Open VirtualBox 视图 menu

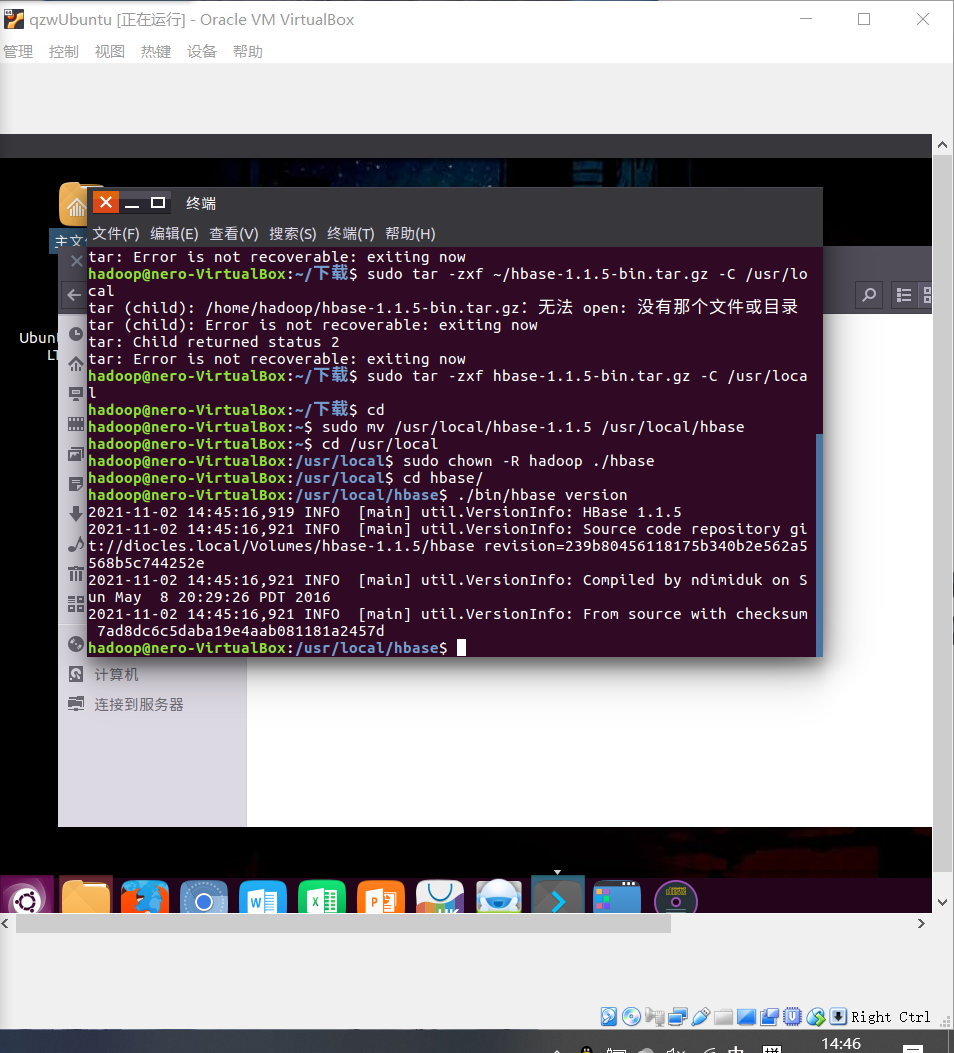[109, 52]
